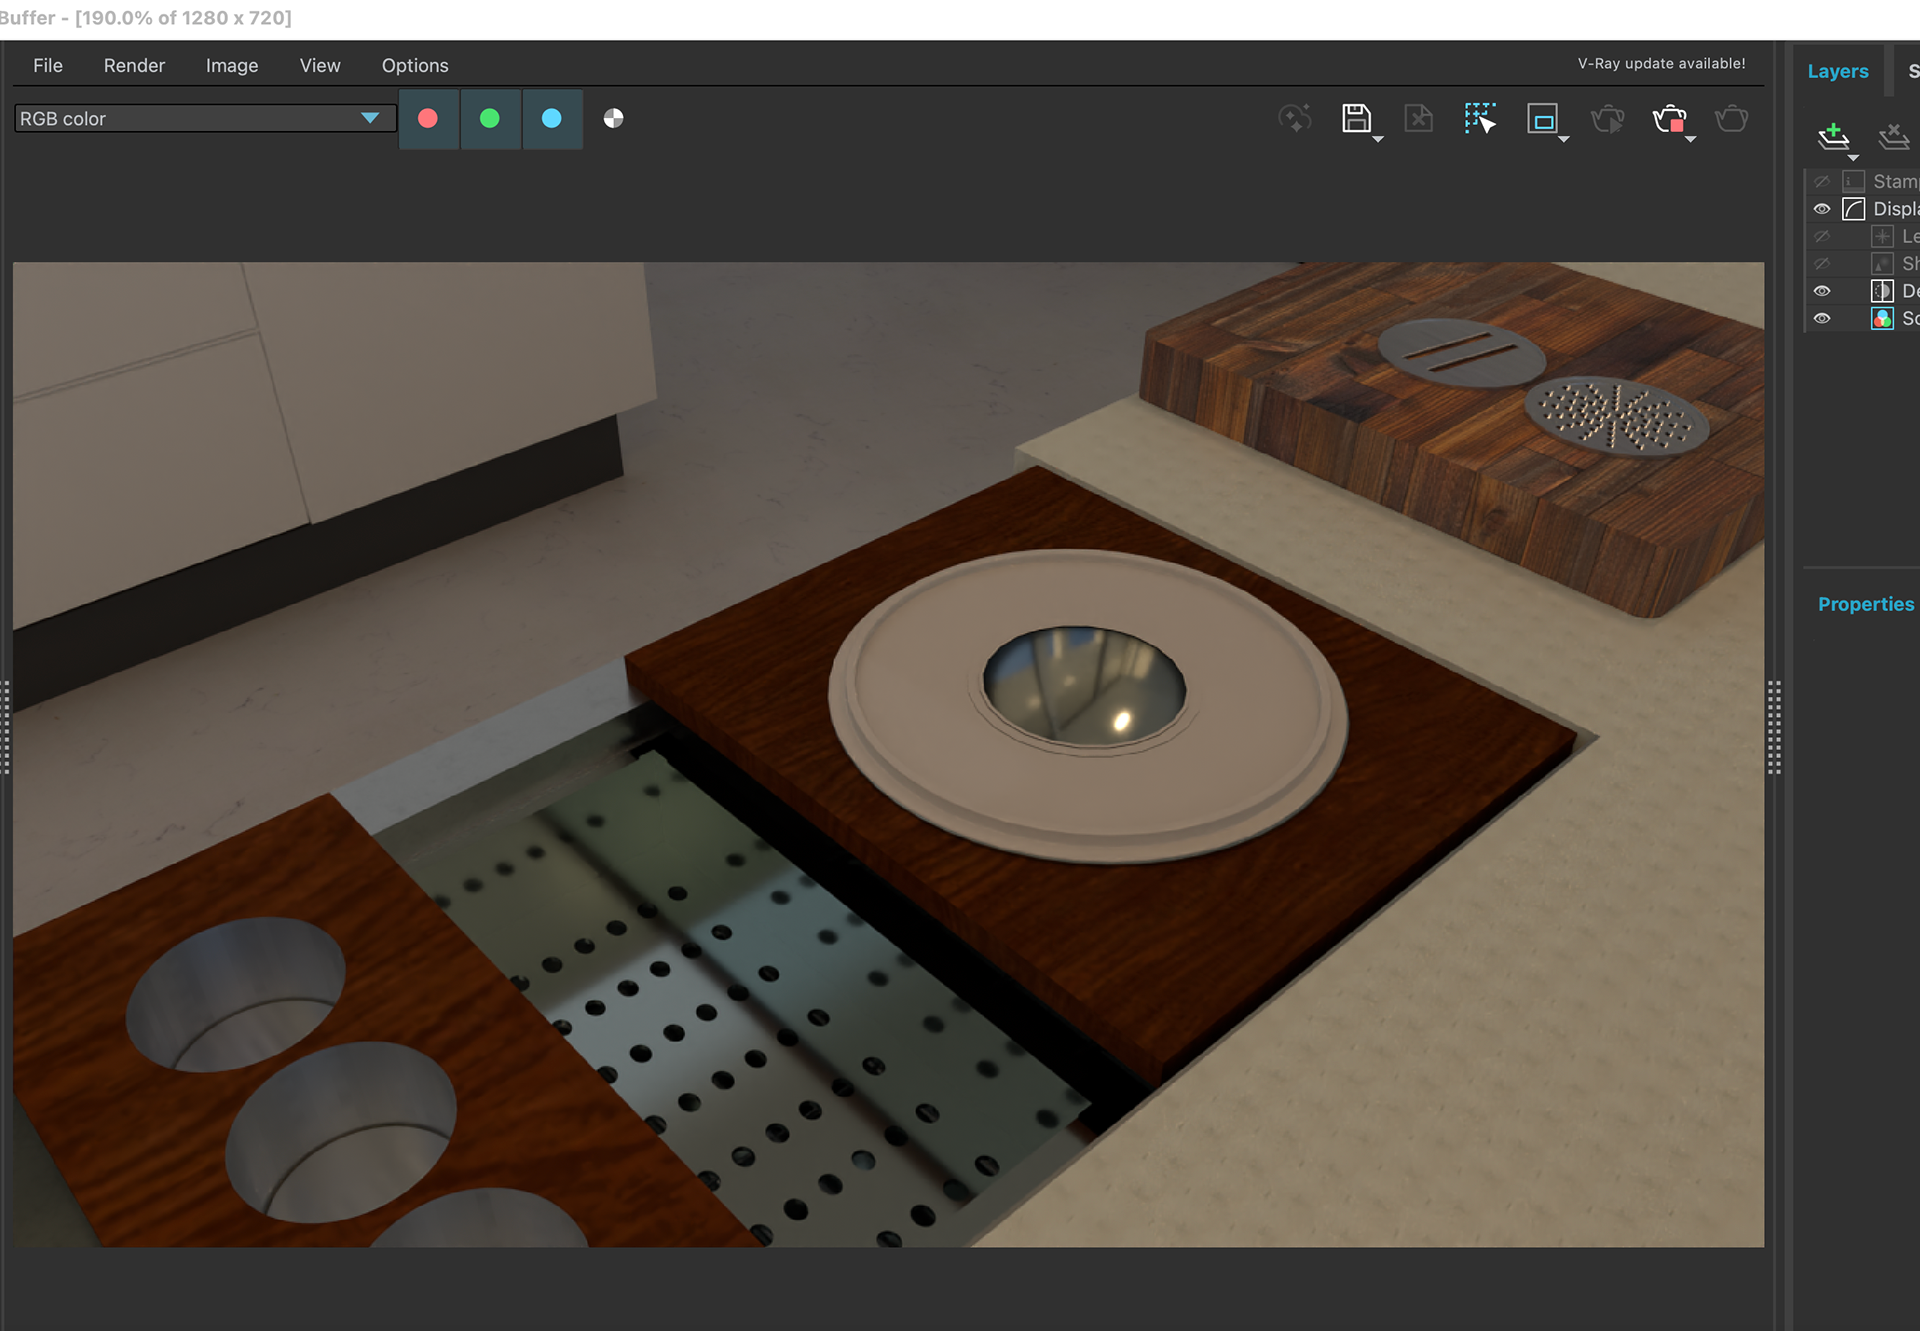Expand the save icon dropdown arrow
Screen dimensions: 1920x1331
1378,139
